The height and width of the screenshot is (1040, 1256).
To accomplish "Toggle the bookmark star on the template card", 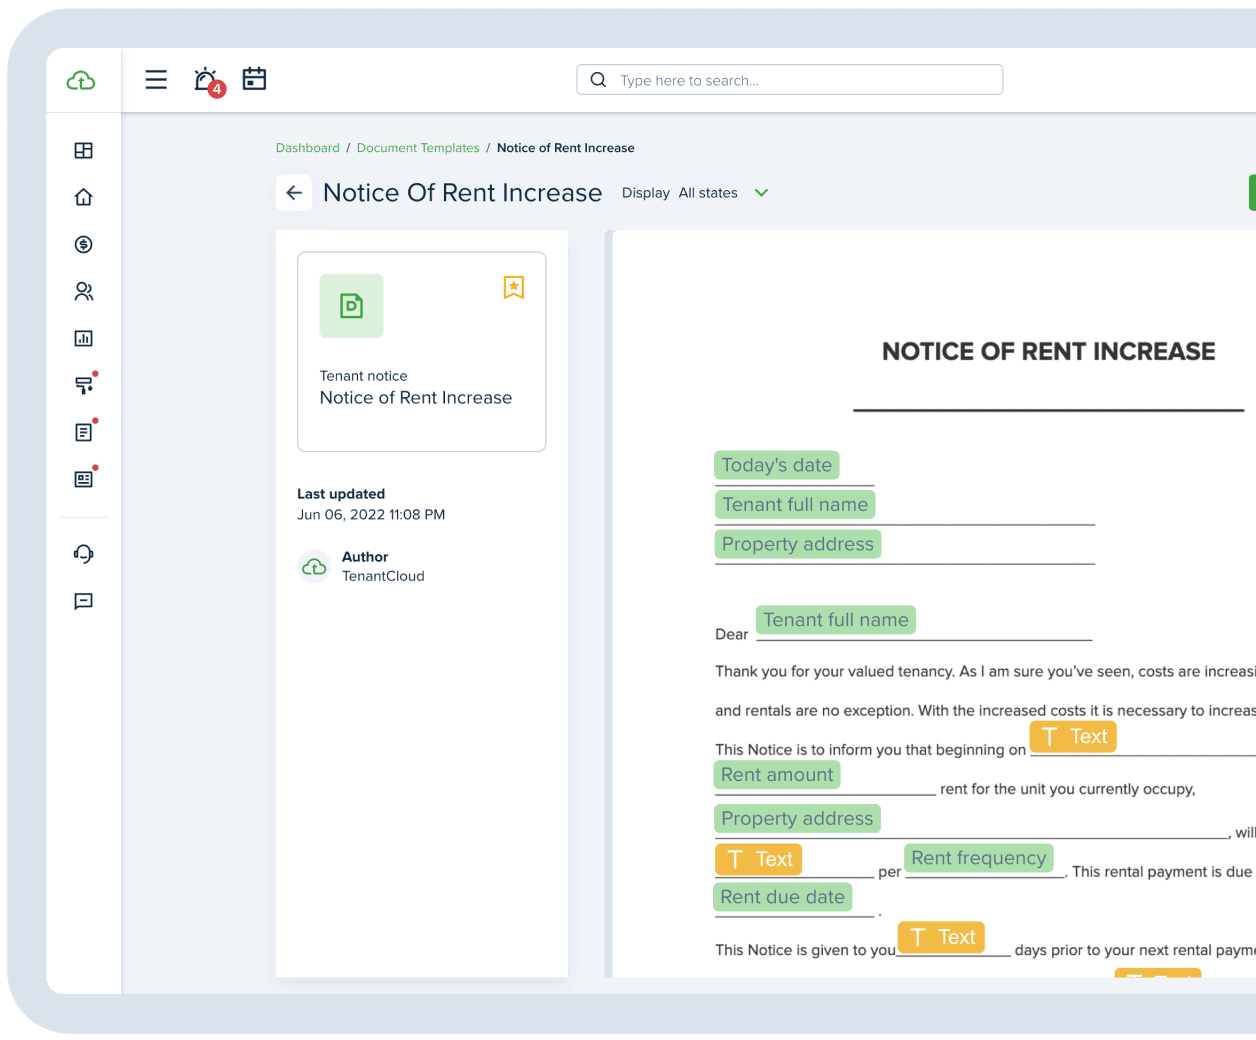I will point(513,287).
